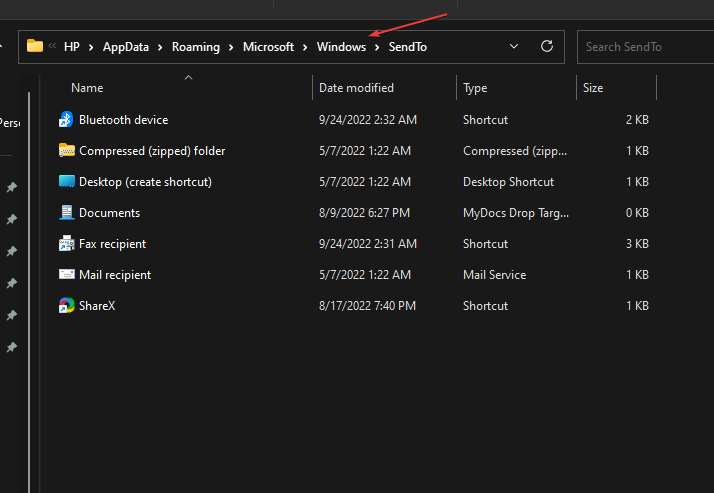Screen dimensions: 714x493
Task: Refresh the SendTo folder view
Action: coord(546,46)
